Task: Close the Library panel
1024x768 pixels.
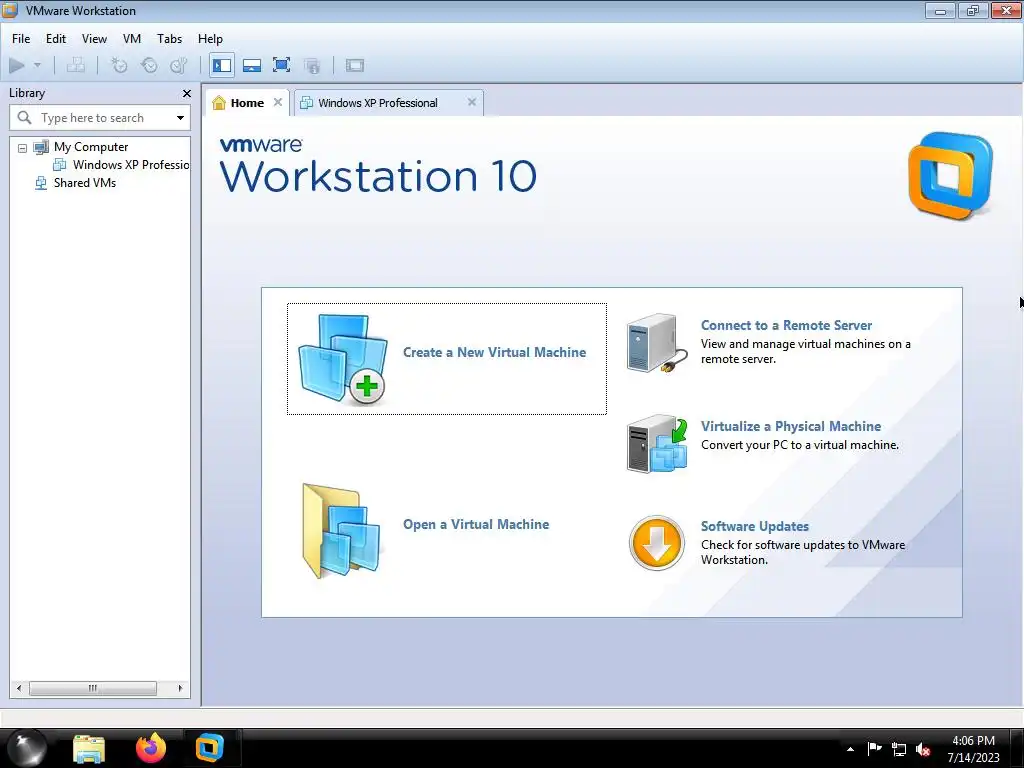Action: click(187, 93)
